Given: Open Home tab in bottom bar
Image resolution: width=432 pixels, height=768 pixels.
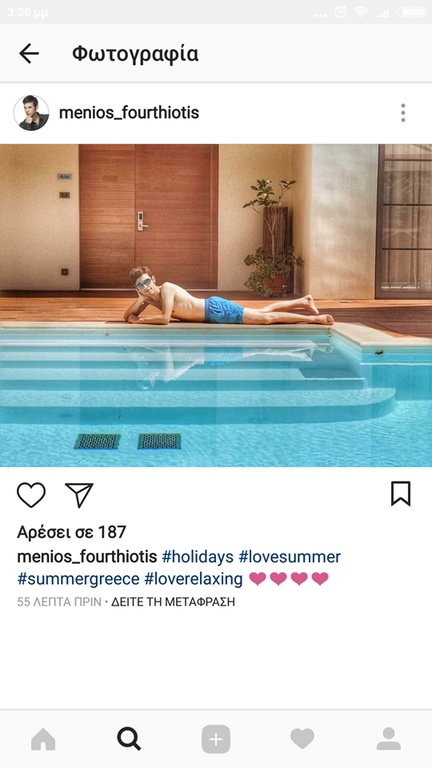Looking at the screenshot, I should [x=43, y=739].
